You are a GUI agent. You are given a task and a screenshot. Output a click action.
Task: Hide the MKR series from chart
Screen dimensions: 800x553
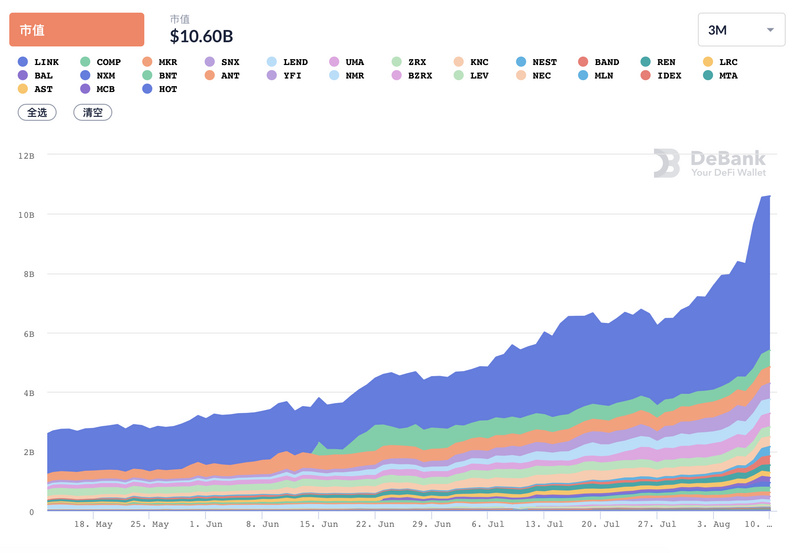click(x=160, y=62)
